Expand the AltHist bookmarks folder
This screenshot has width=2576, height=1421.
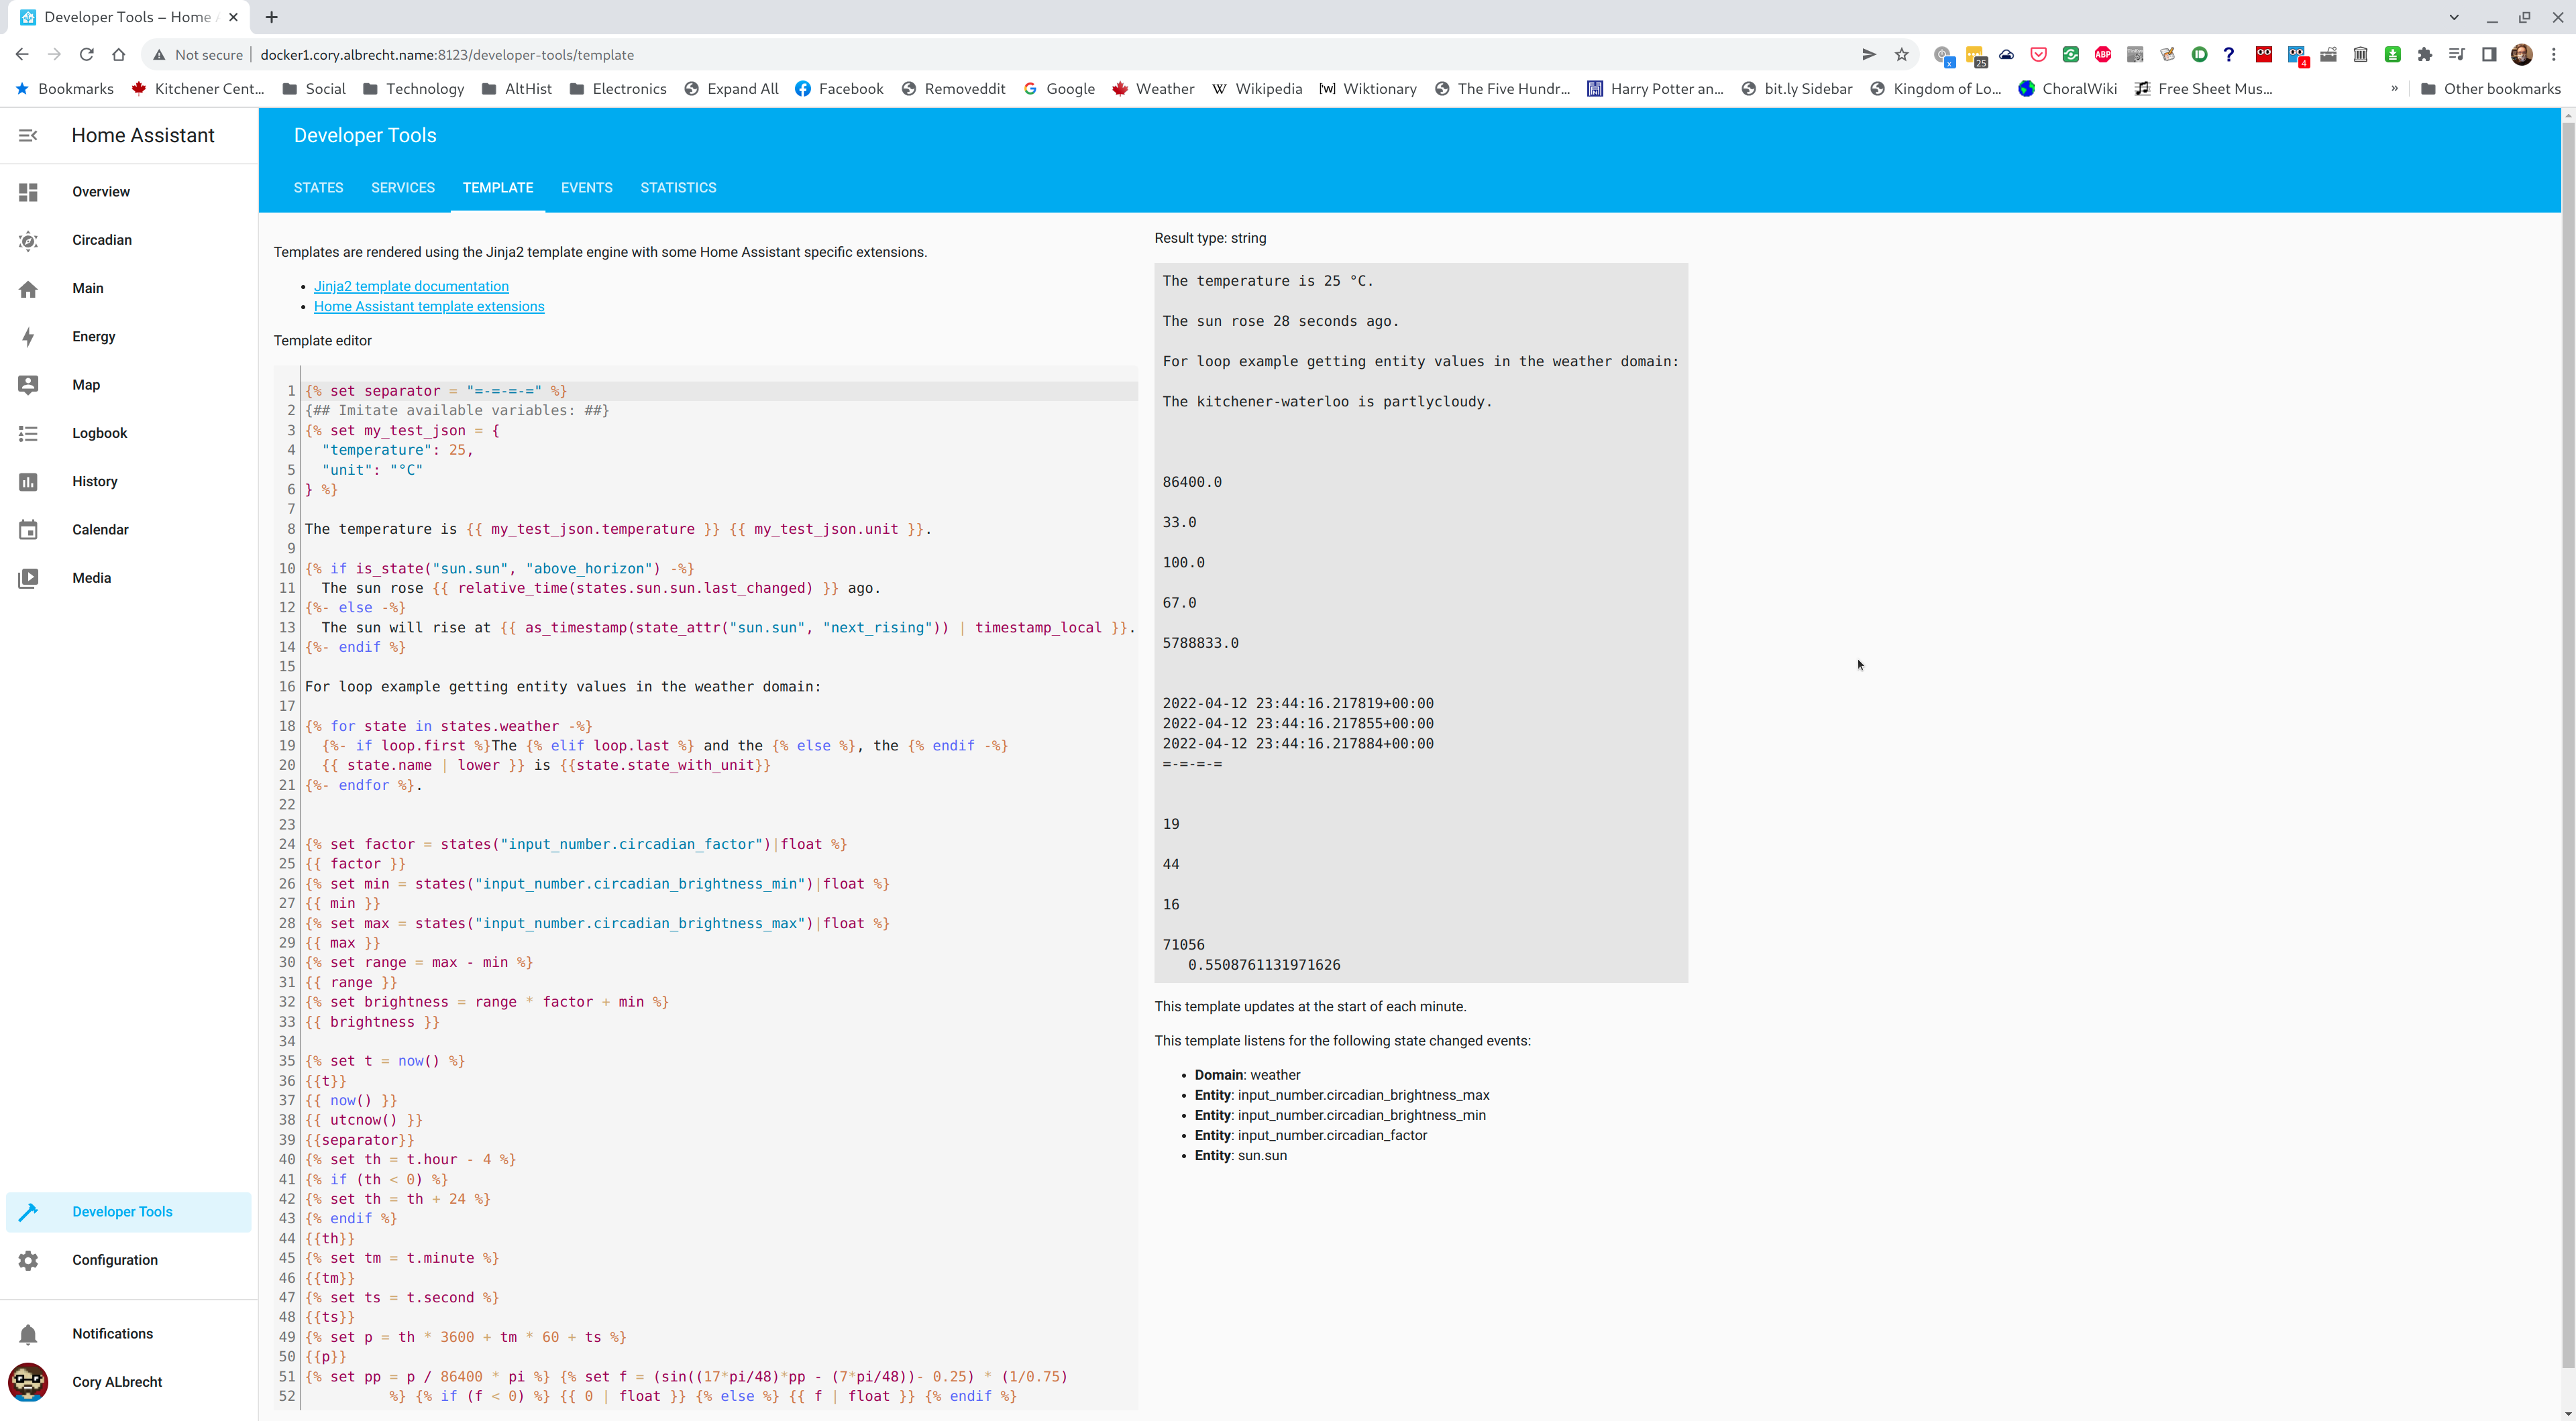[516, 89]
